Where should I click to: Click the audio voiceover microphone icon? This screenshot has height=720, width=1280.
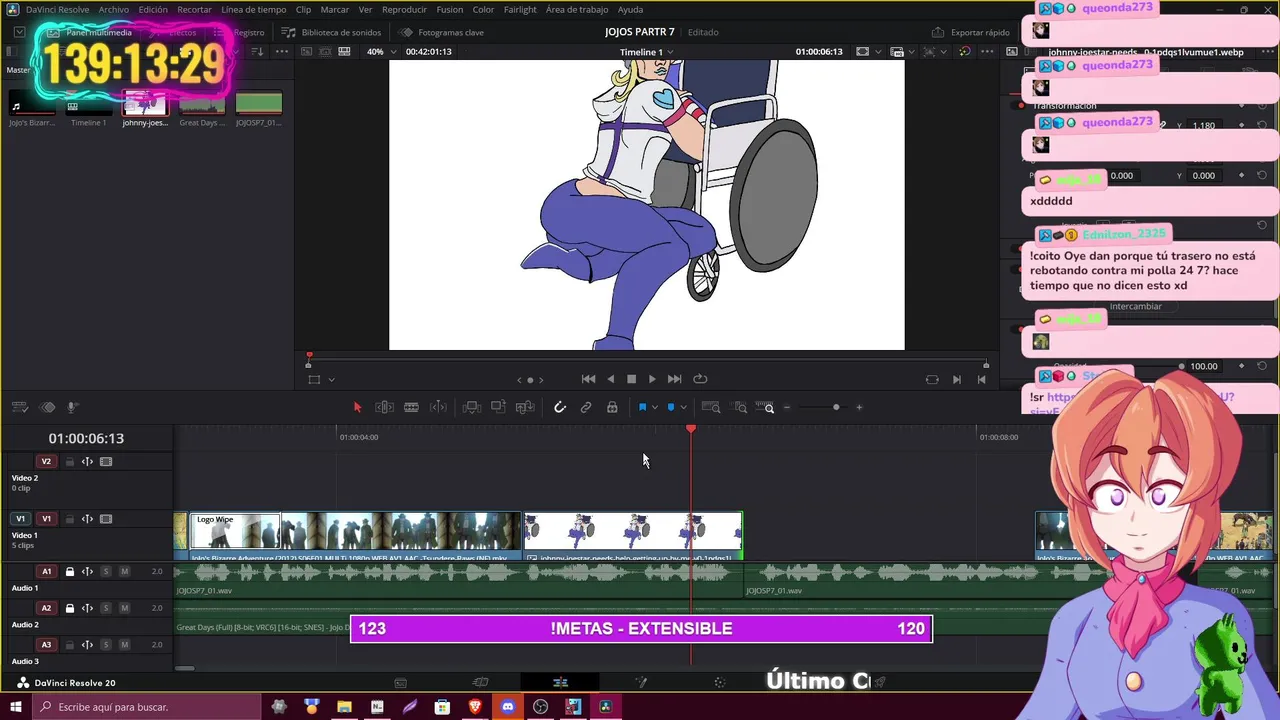(72, 407)
